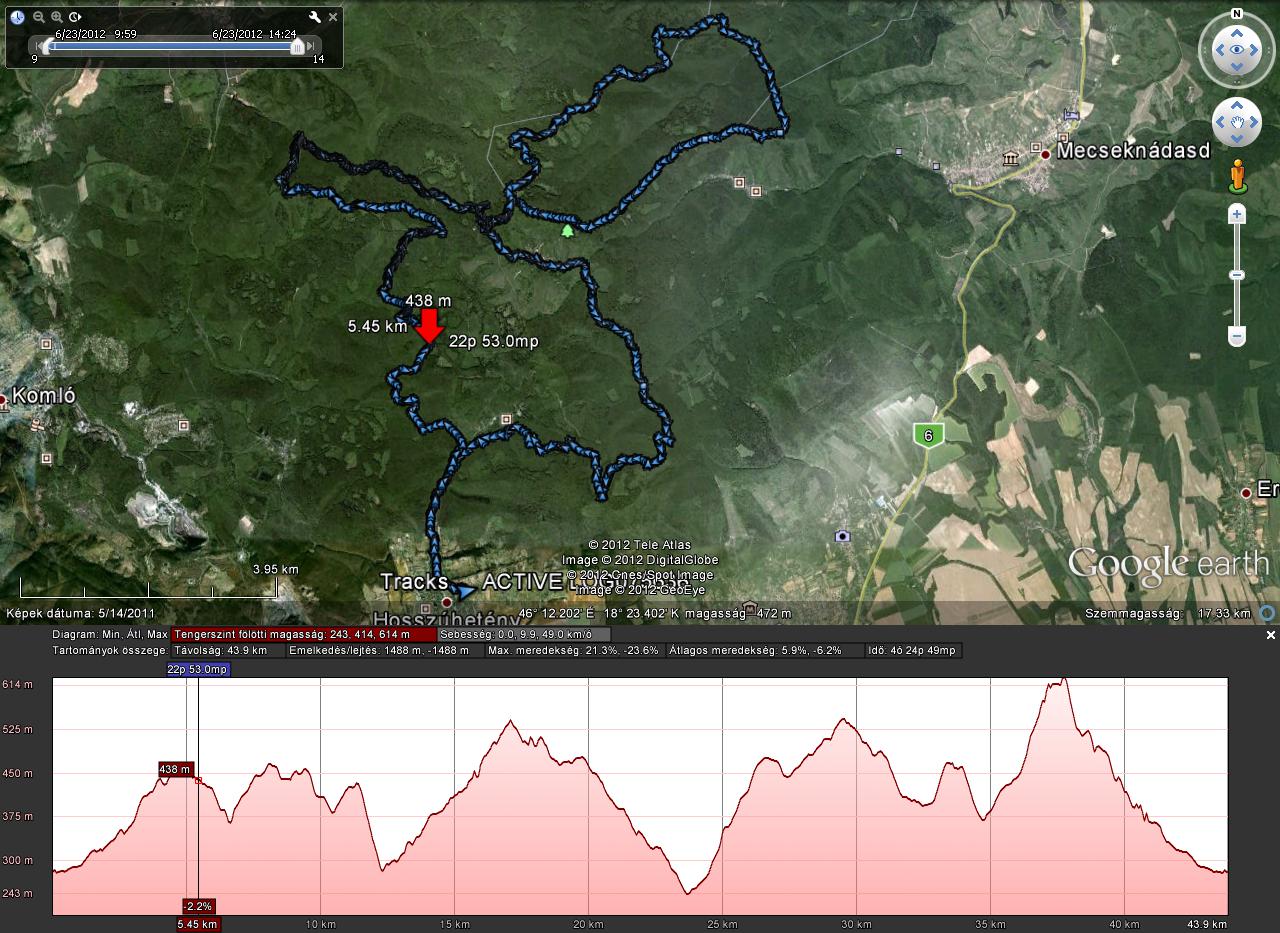Zoom out the time slider range

(39, 17)
